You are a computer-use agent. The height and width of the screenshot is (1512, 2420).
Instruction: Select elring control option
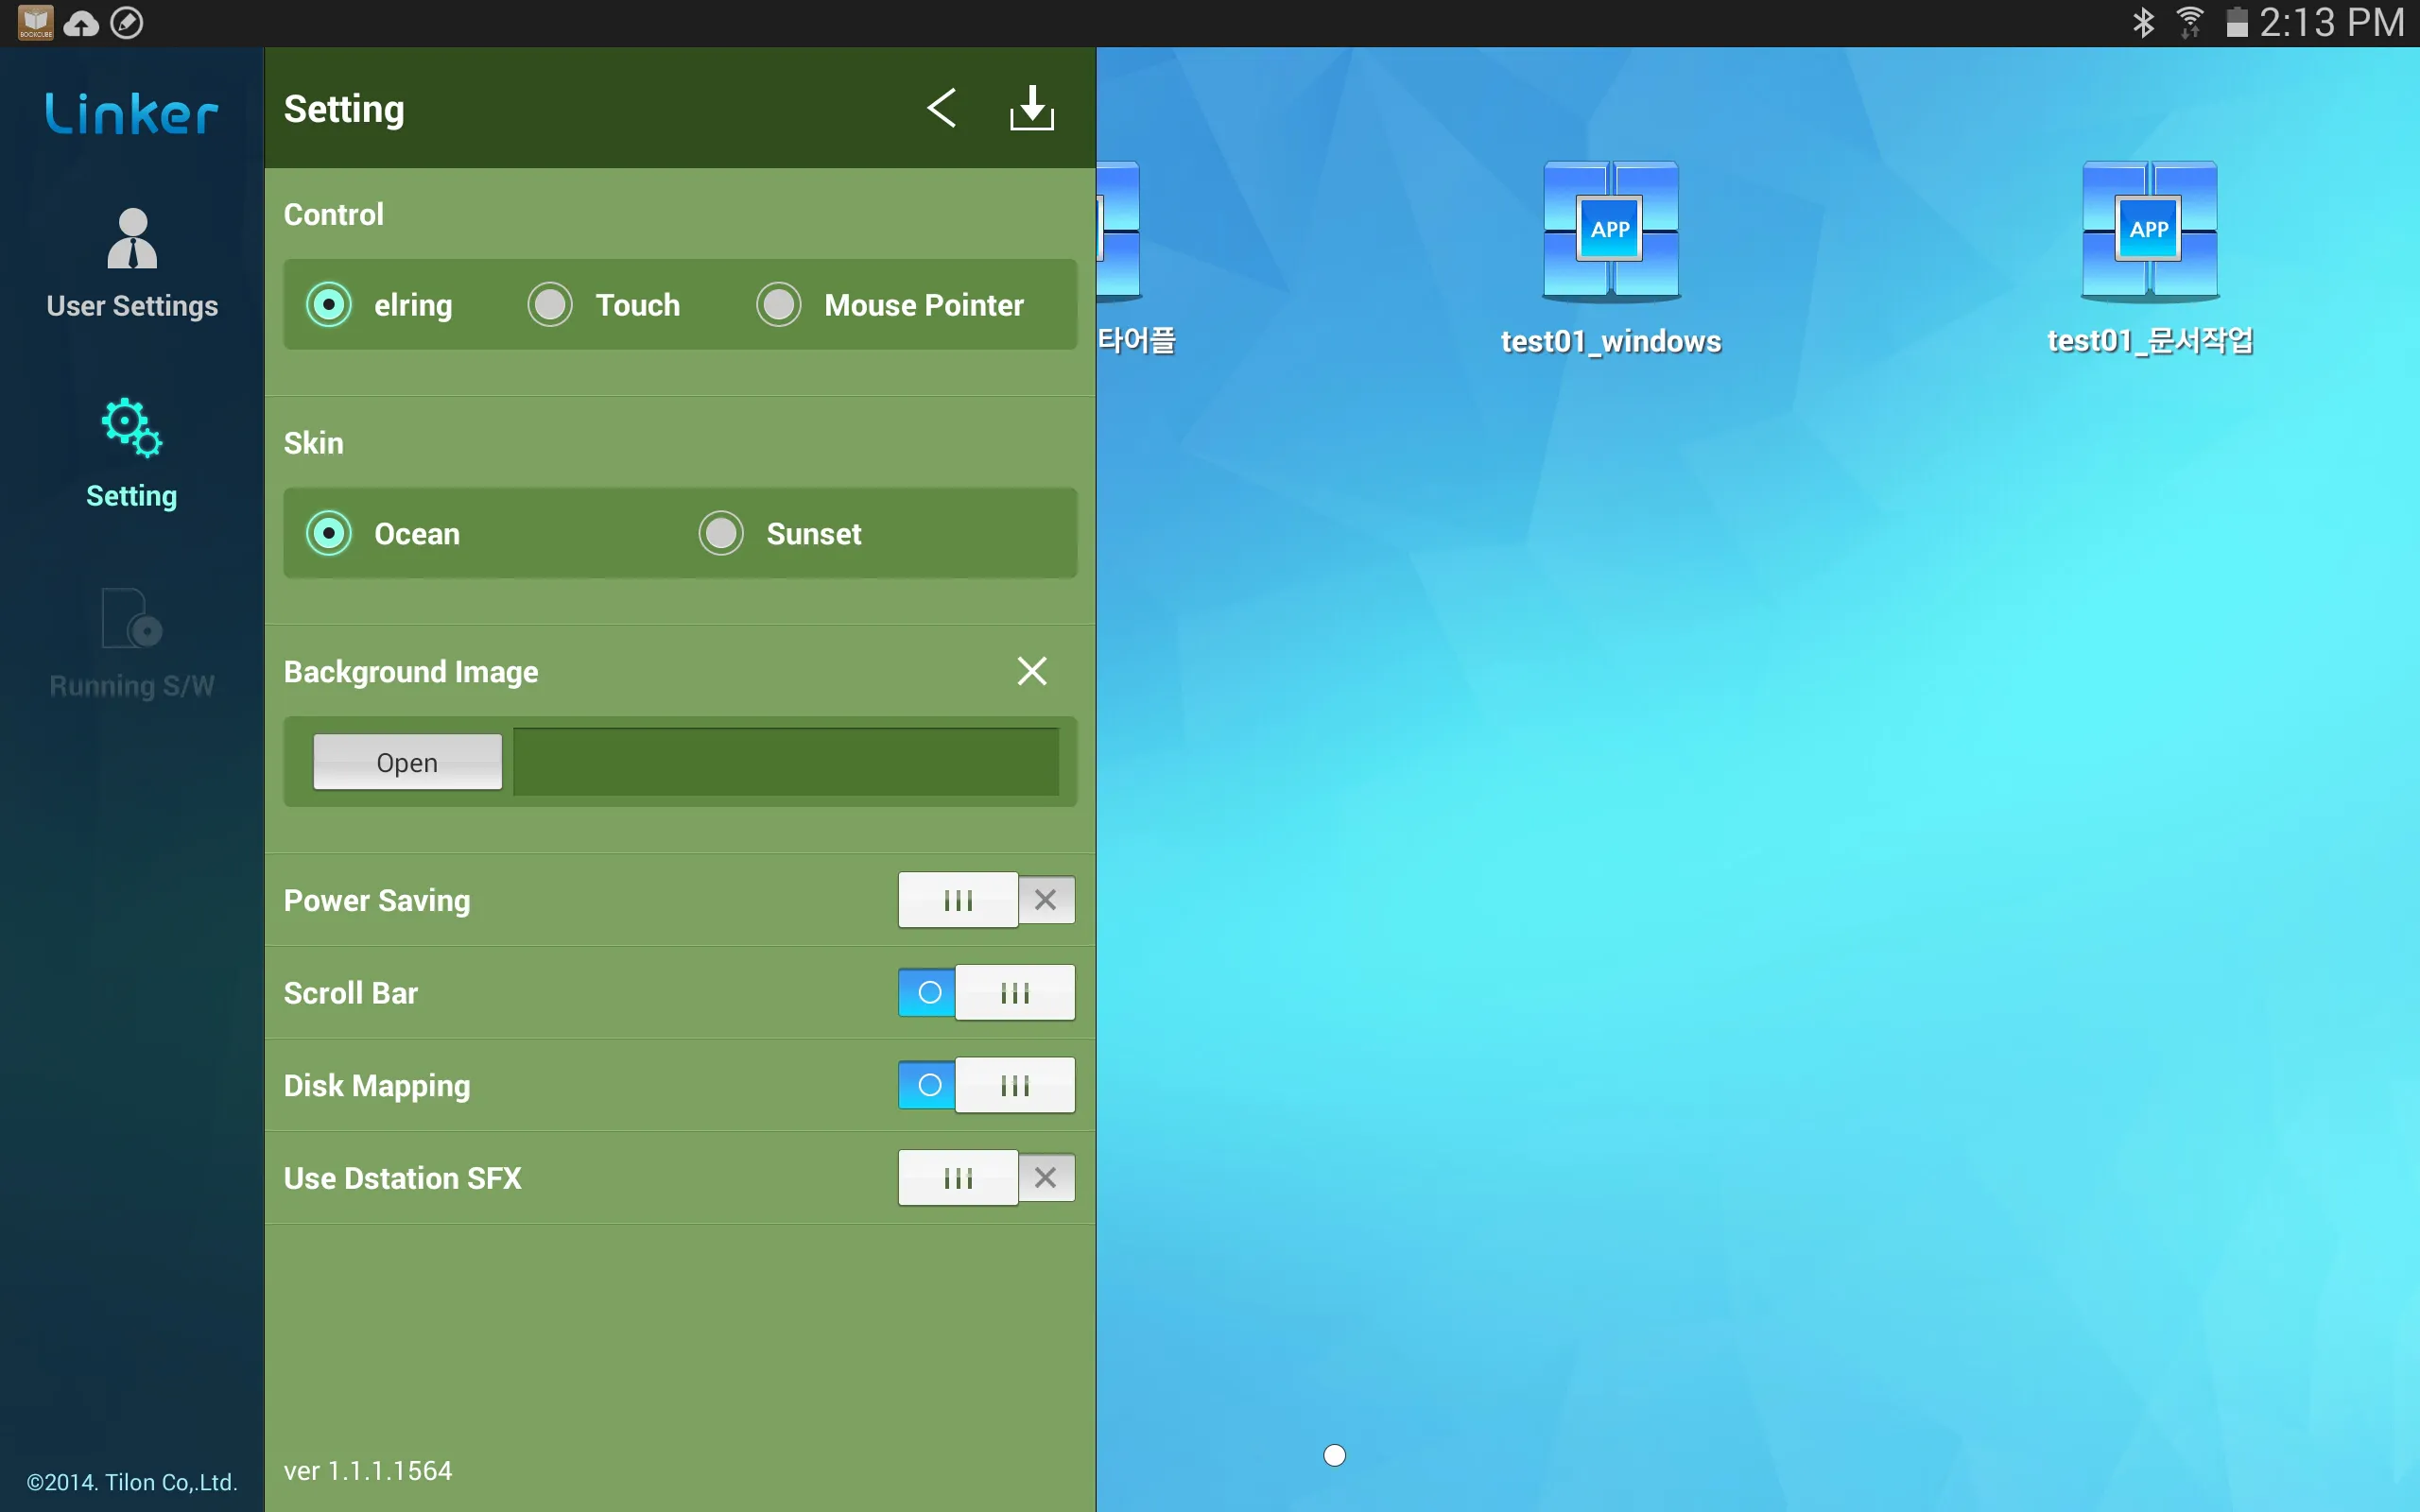click(x=327, y=303)
